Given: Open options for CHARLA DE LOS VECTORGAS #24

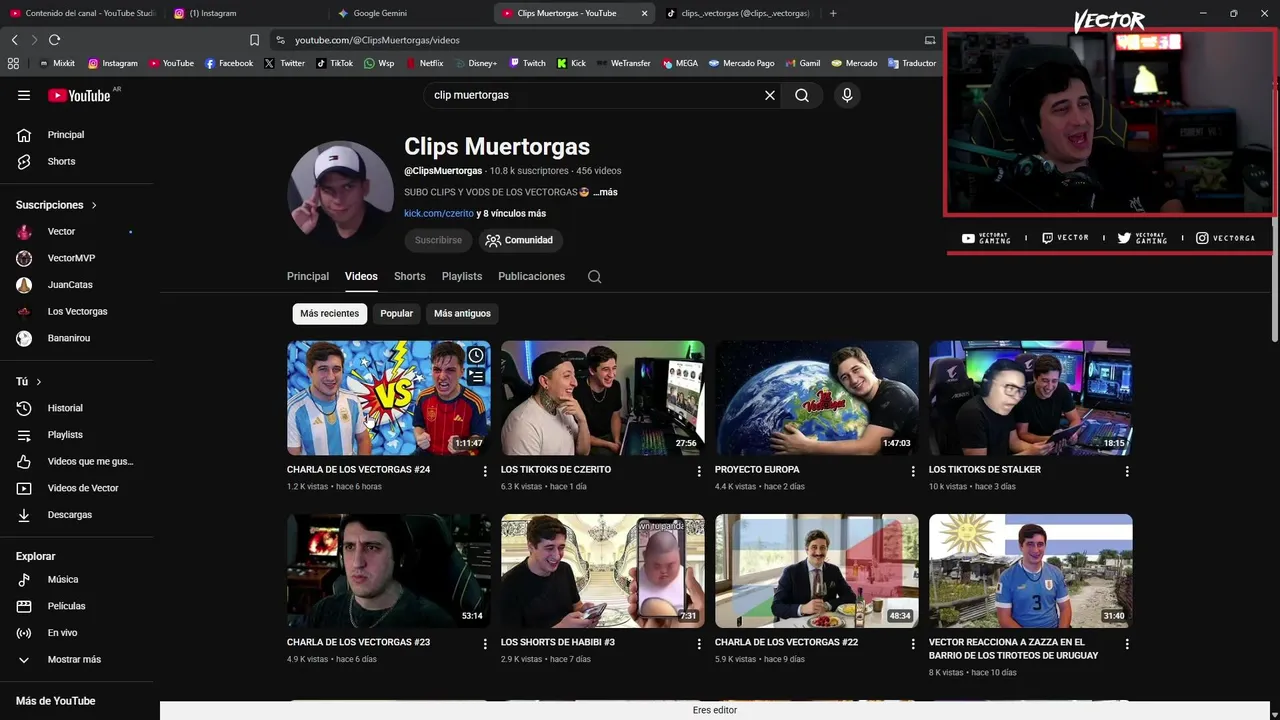Looking at the screenshot, I should coord(485,471).
